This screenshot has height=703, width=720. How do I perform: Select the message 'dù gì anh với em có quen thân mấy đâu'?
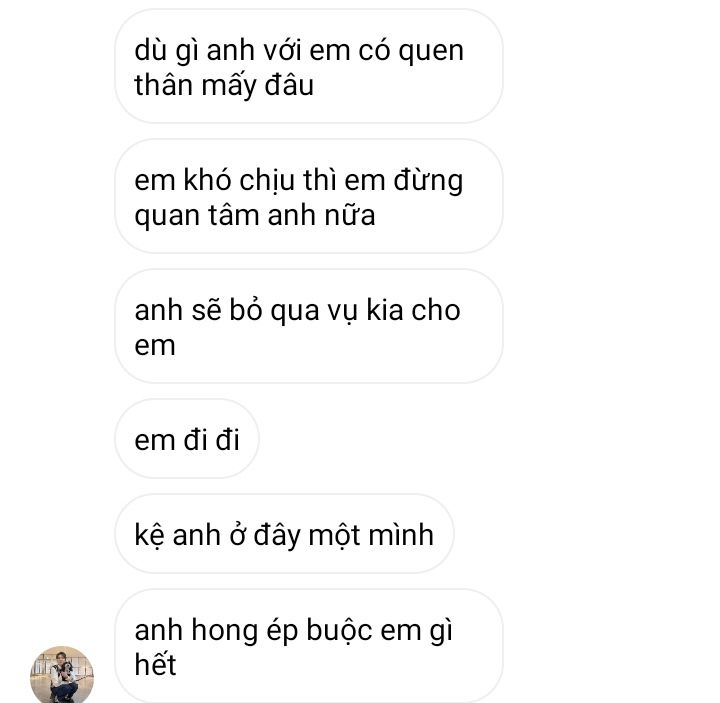(x=309, y=67)
